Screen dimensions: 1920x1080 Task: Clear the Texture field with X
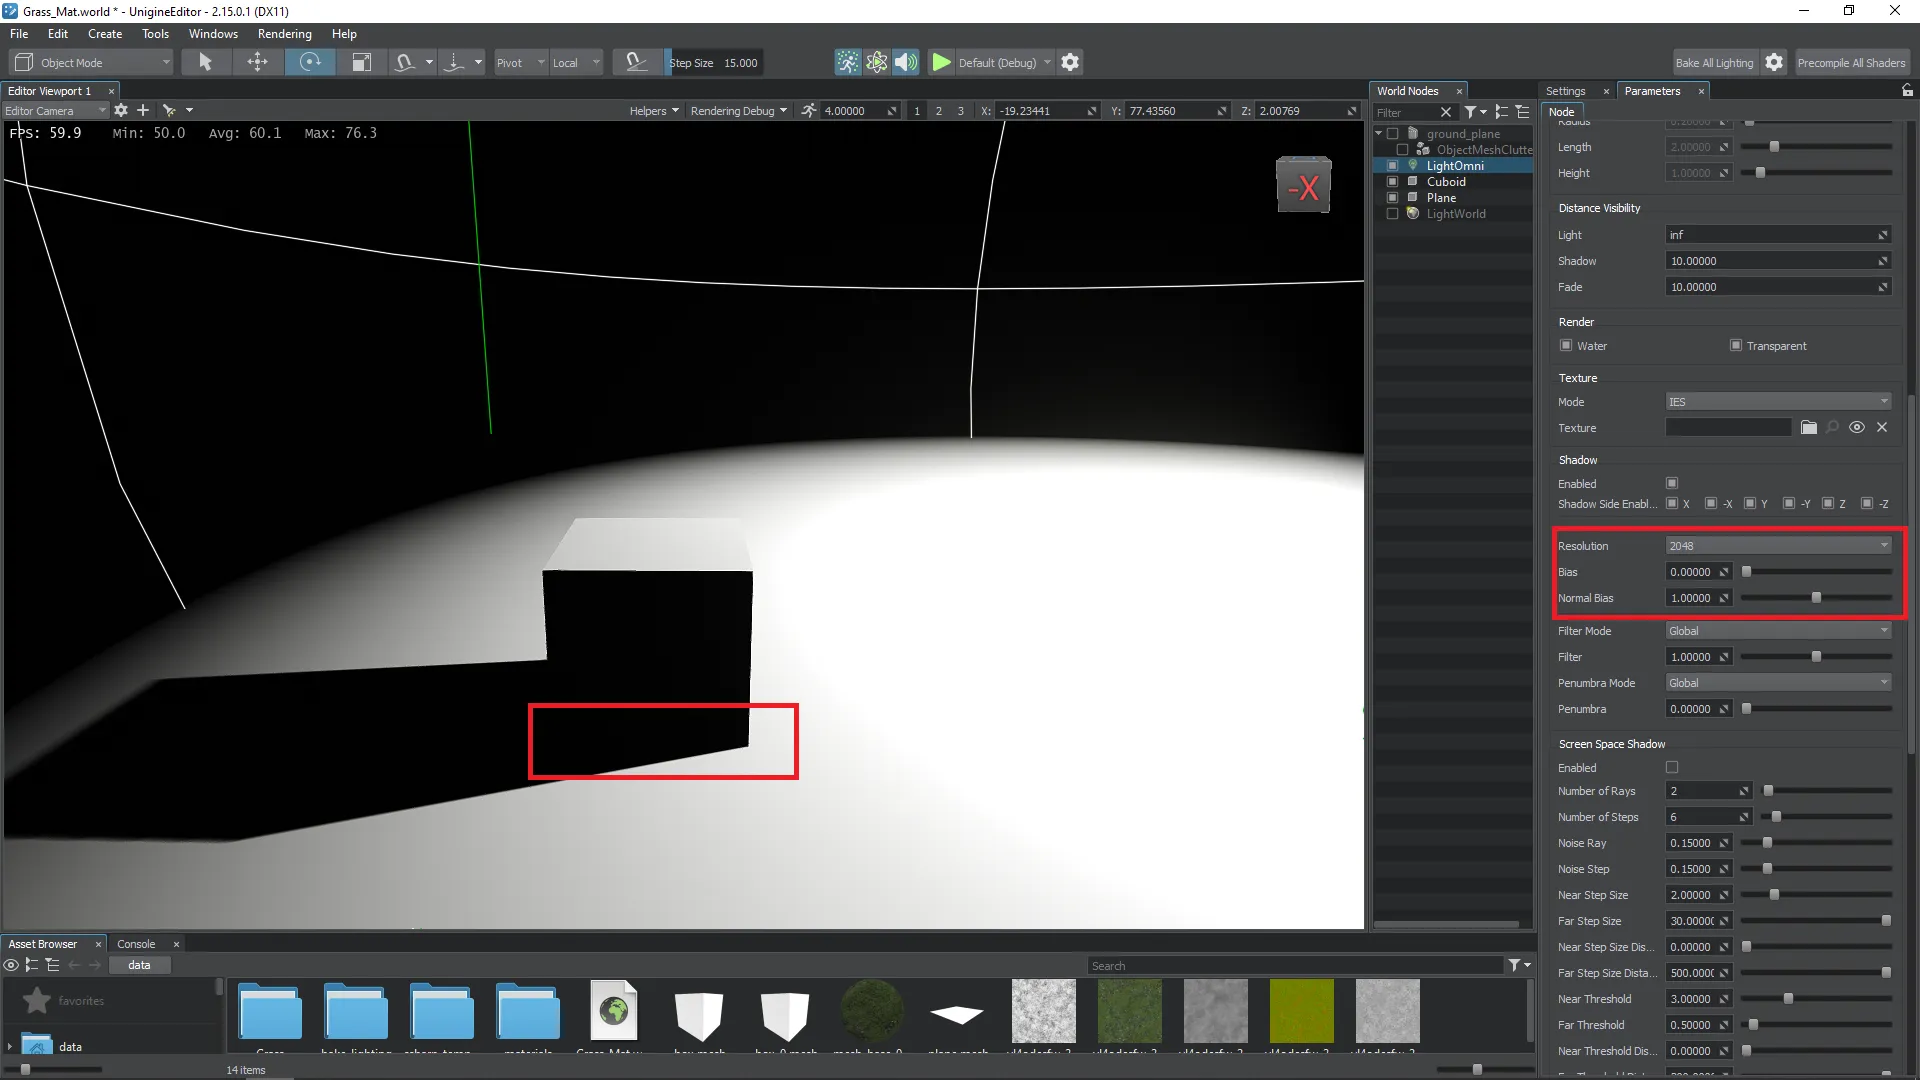pyautogui.click(x=1882, y=427)
